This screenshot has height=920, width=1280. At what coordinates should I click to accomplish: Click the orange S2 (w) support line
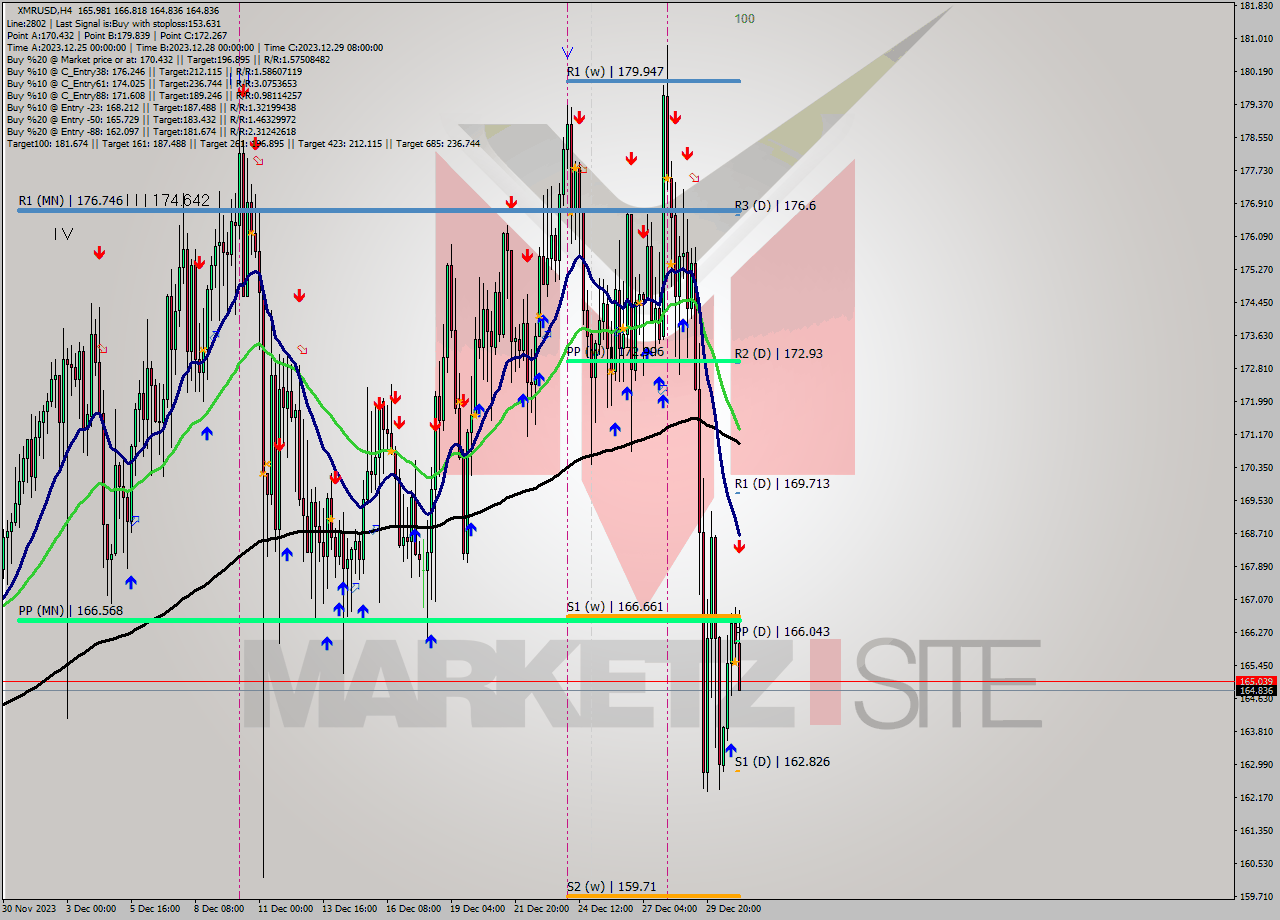click(653, 896)
